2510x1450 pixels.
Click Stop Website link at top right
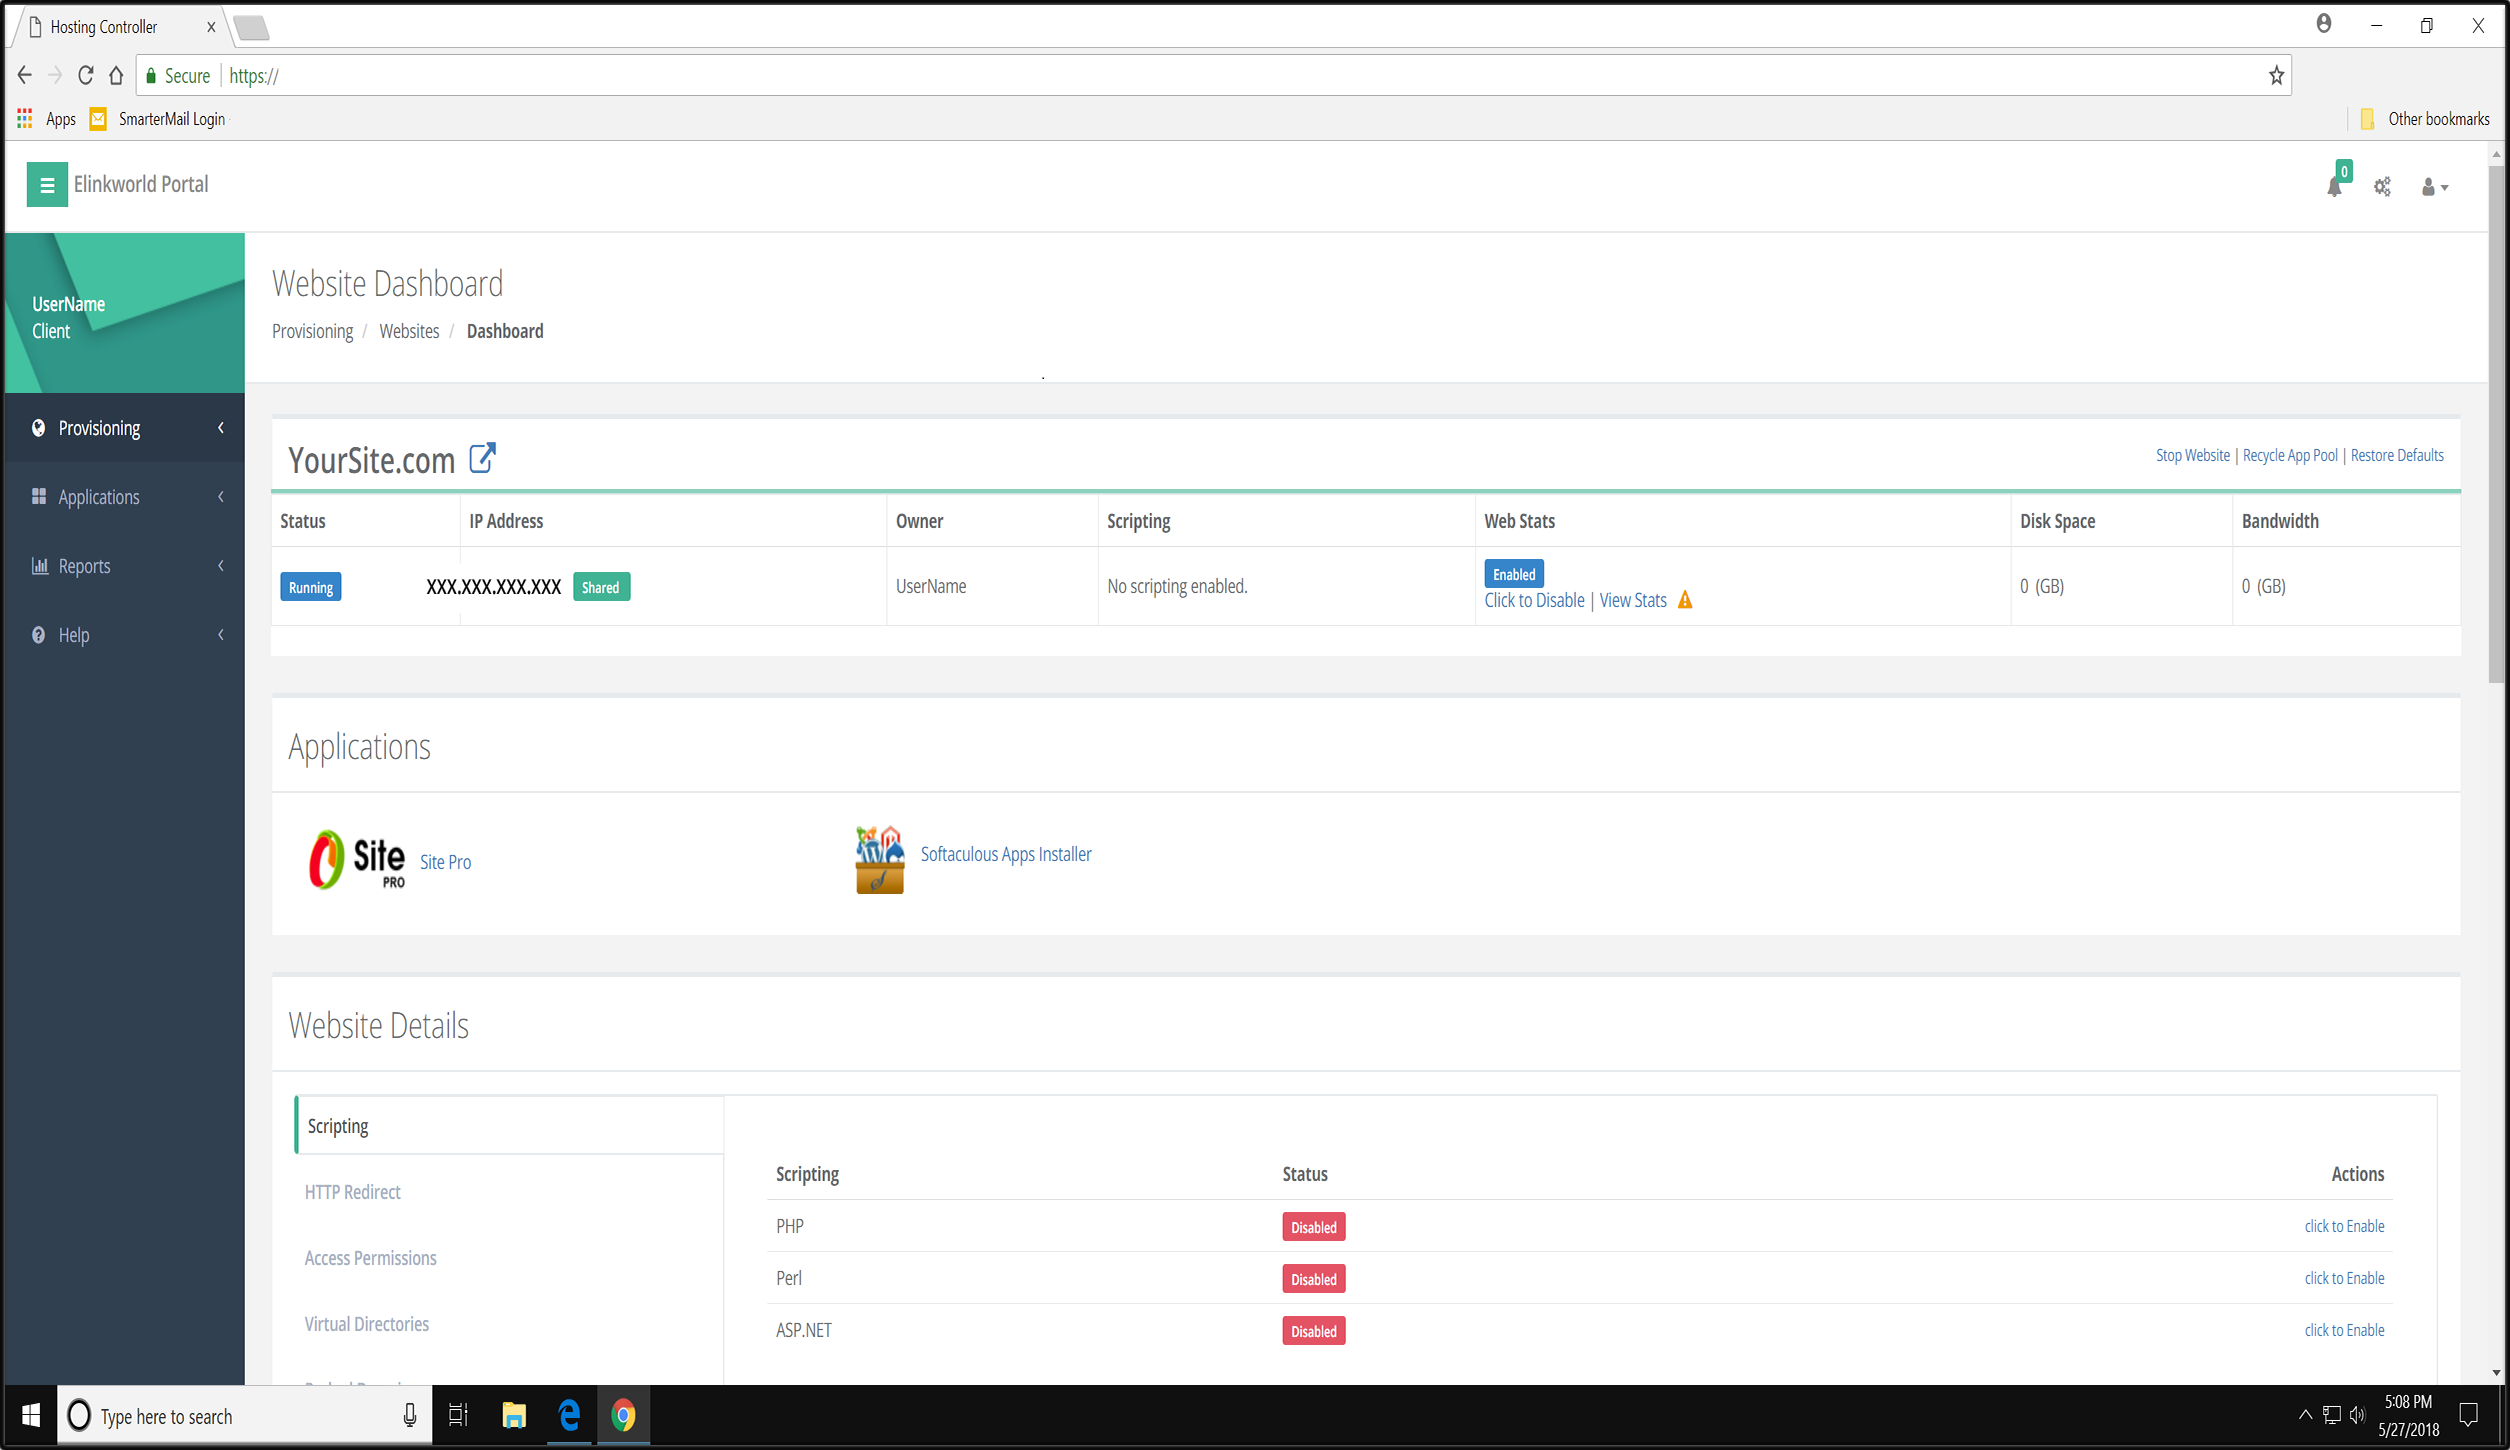2192,454
